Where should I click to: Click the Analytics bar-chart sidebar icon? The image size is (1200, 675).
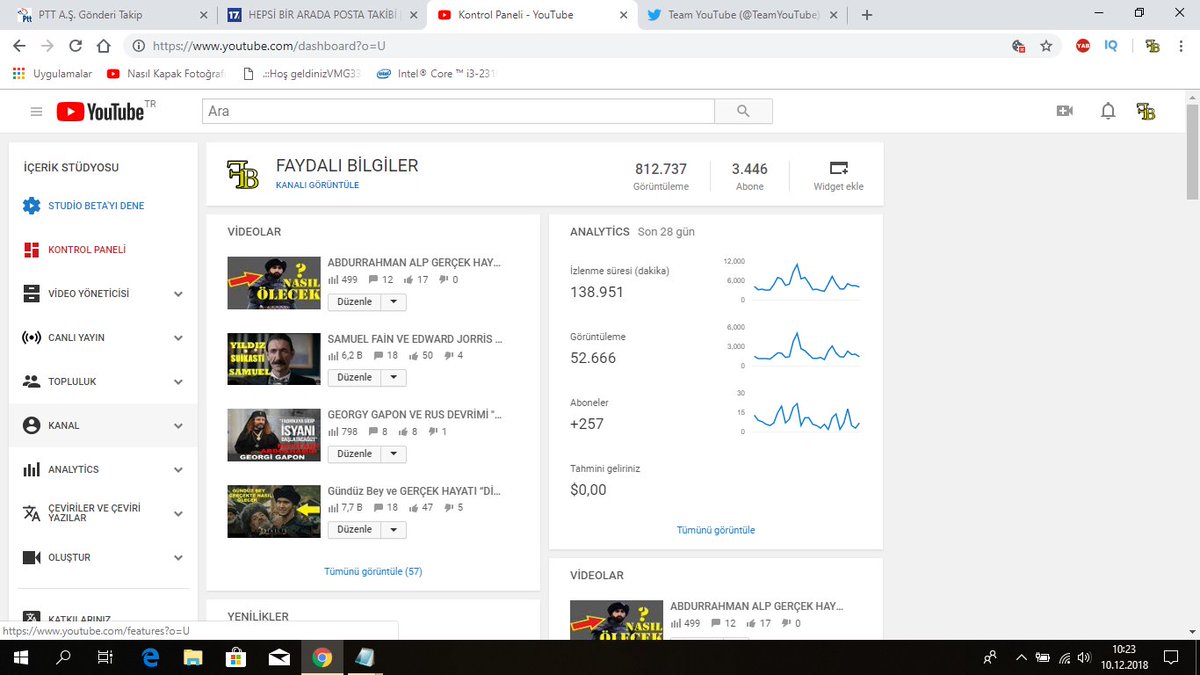31,469
